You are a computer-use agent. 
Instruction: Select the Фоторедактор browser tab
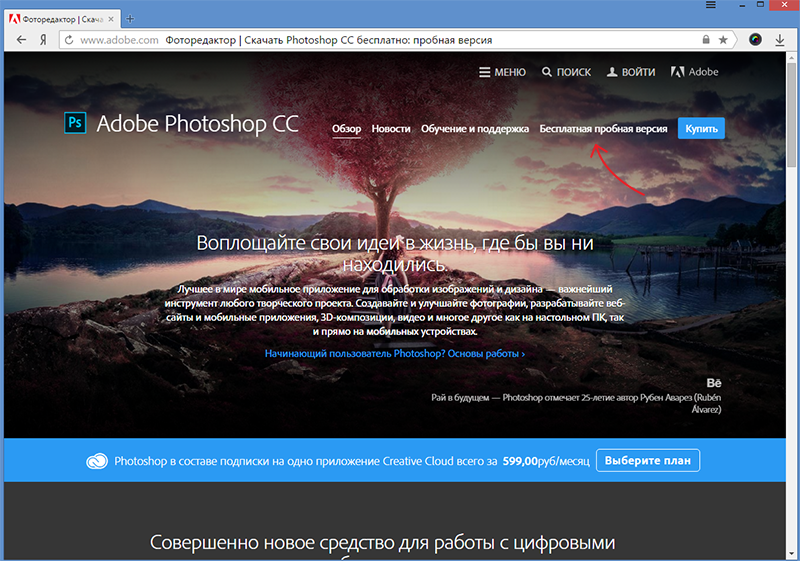point(62,19)
